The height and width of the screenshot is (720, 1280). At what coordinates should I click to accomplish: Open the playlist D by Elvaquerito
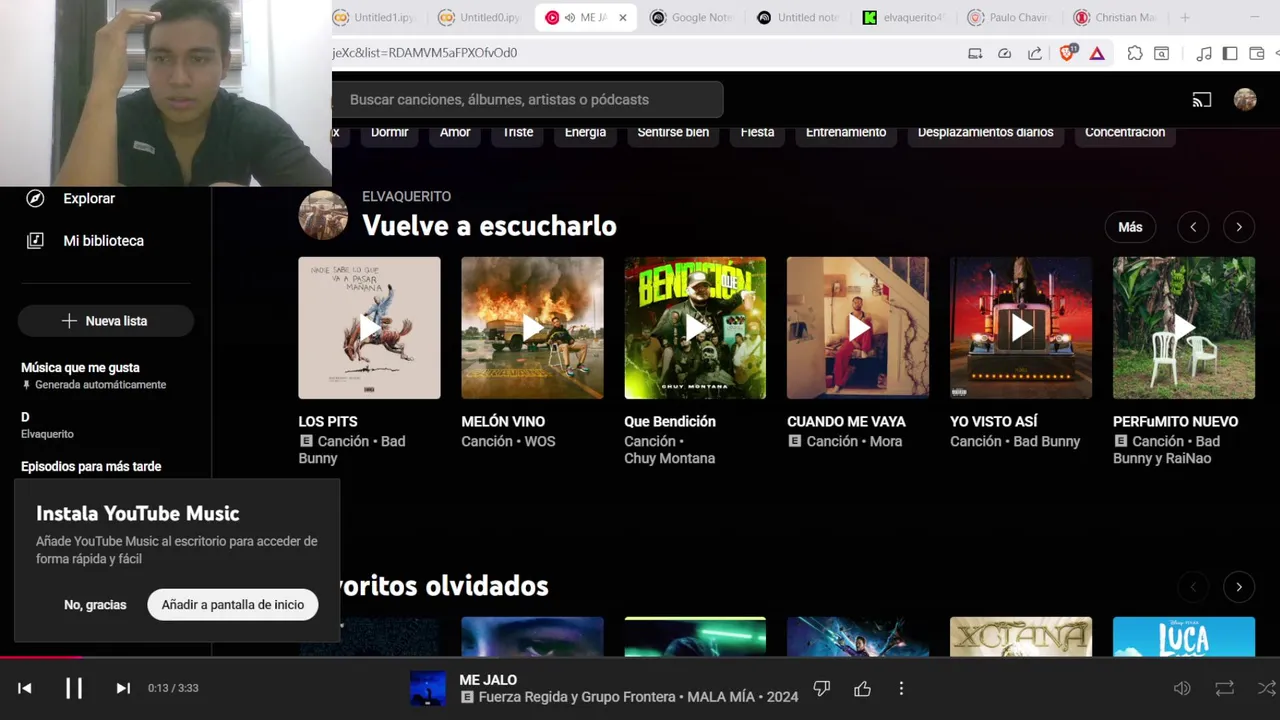(x=48, y=425)
